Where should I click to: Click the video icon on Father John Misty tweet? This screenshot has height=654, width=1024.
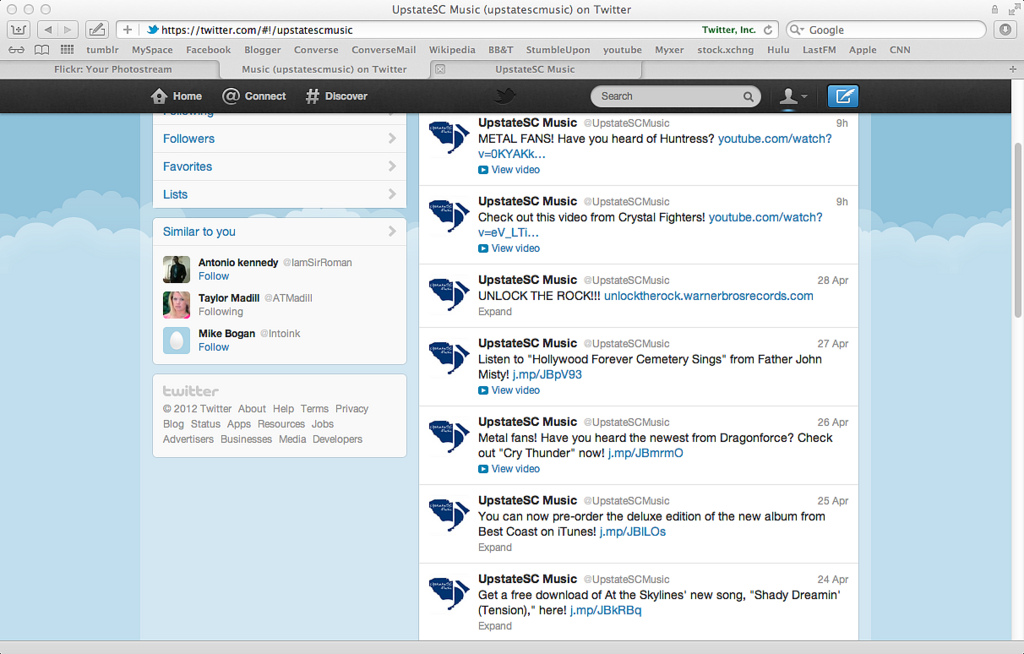pos(483,390)
